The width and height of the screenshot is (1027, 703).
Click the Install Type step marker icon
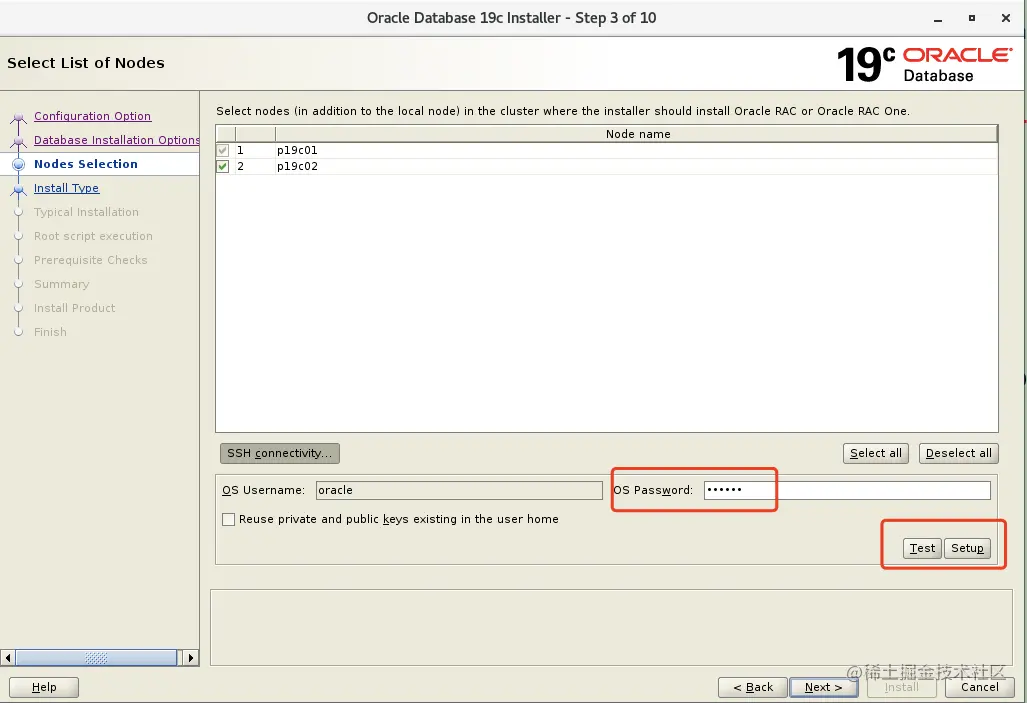18,190
